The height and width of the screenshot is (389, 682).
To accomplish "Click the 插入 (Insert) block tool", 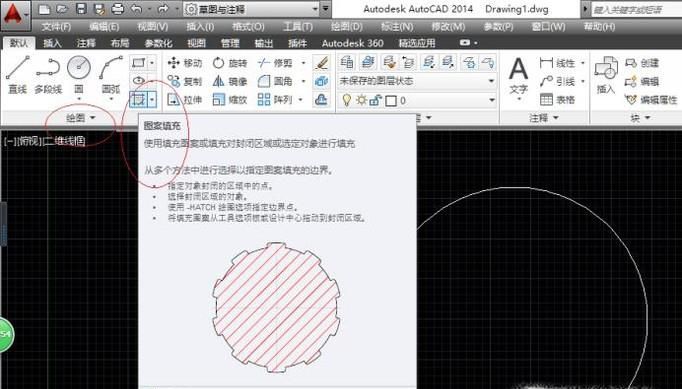I will coord(606,75).
